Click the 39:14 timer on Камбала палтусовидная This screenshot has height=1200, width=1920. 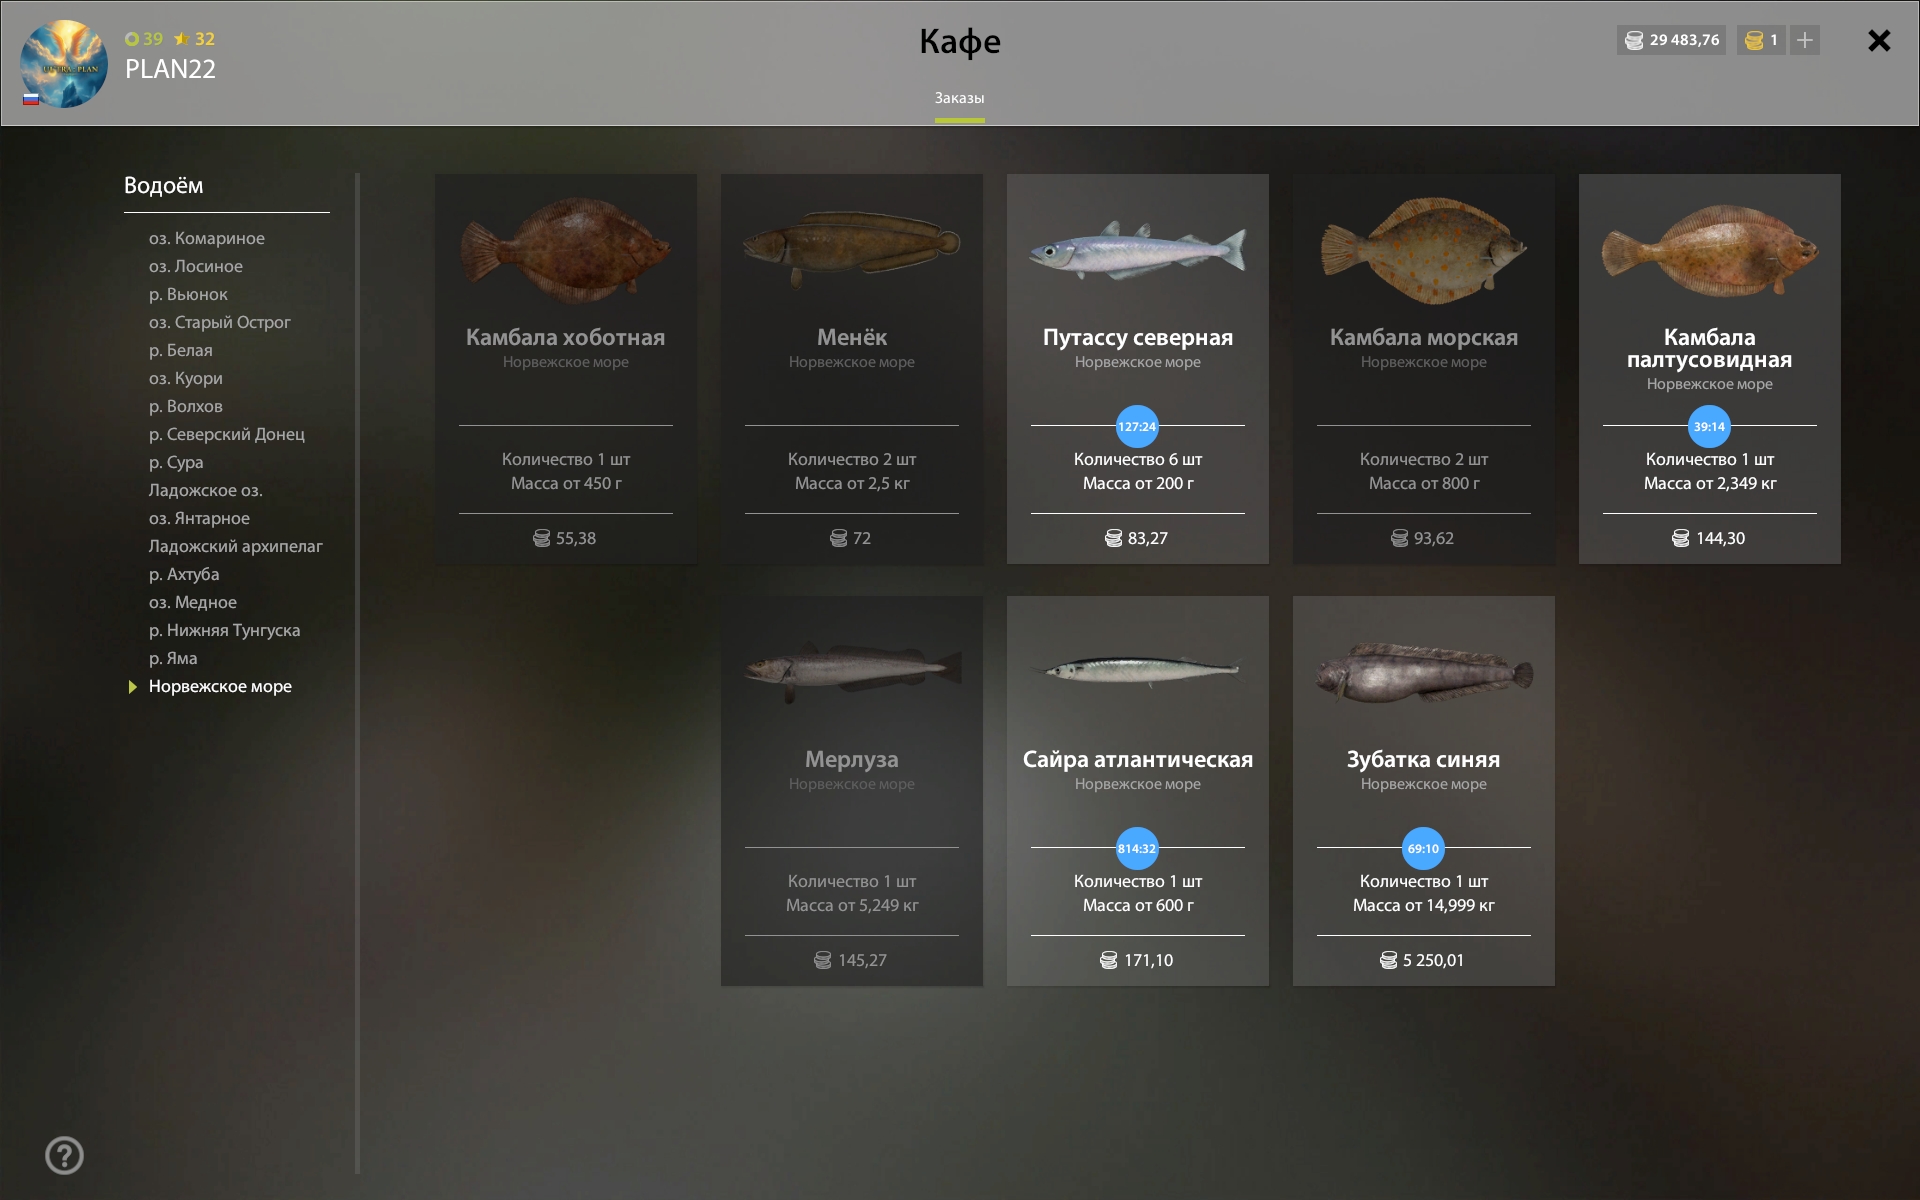[x=1709, y=426]
